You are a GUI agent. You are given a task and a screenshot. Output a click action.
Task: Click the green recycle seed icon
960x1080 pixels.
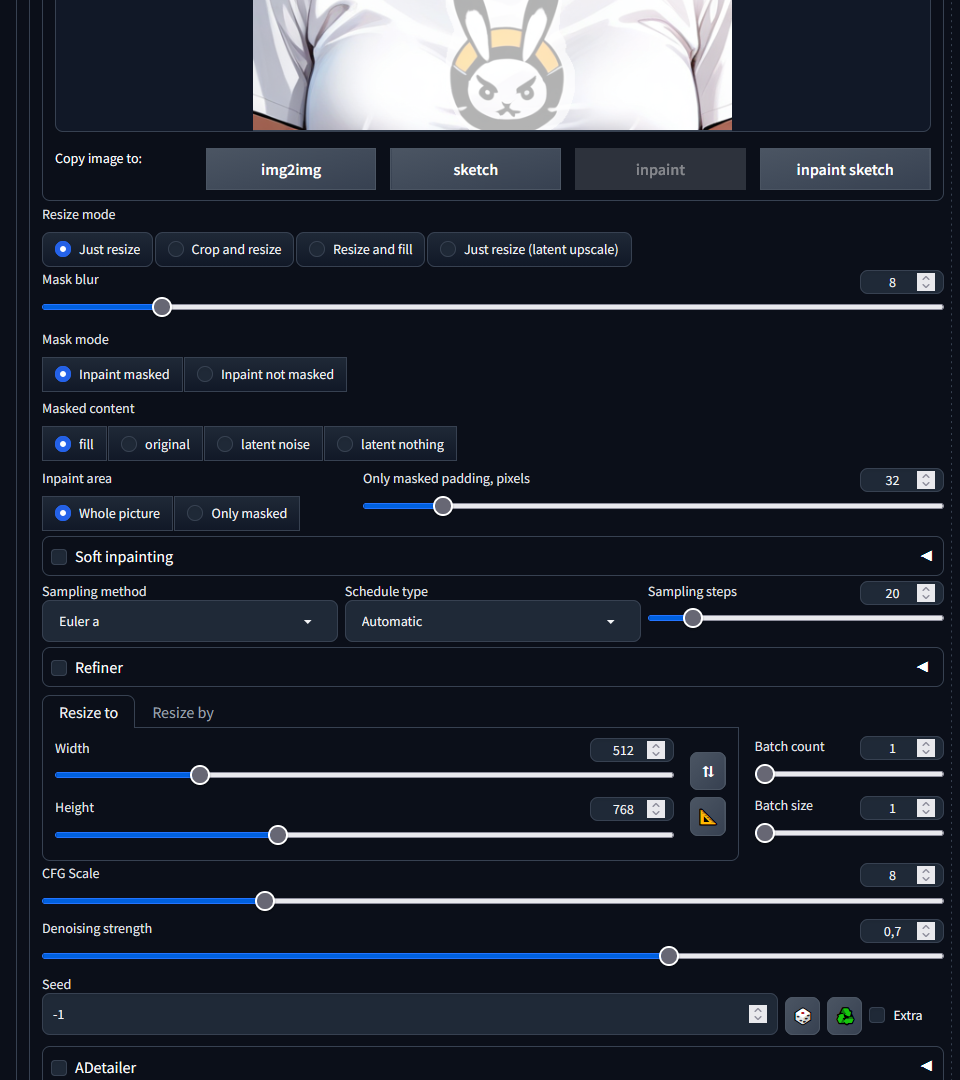tap(845, 1016)
